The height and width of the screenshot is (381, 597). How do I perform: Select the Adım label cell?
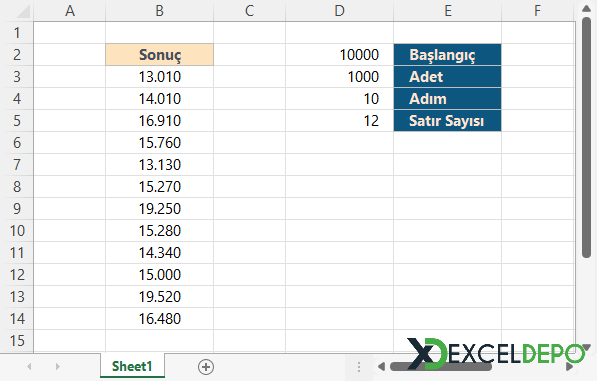pos(448,99)
